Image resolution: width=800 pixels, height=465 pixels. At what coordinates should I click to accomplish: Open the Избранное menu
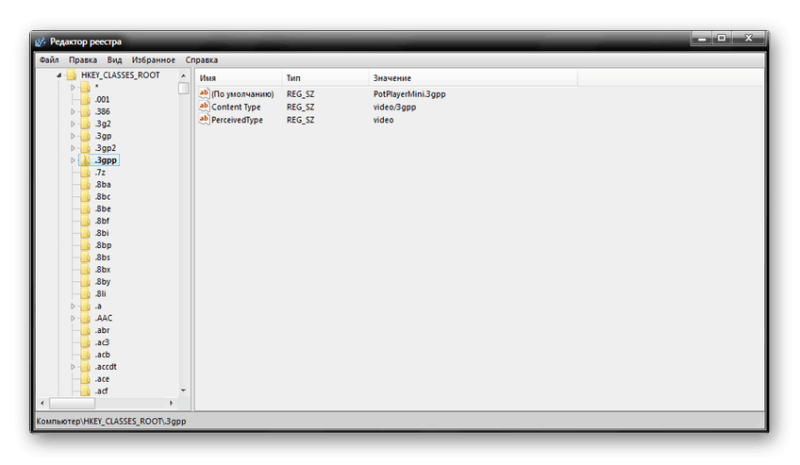pyautogui.click(x=153, y=60)
